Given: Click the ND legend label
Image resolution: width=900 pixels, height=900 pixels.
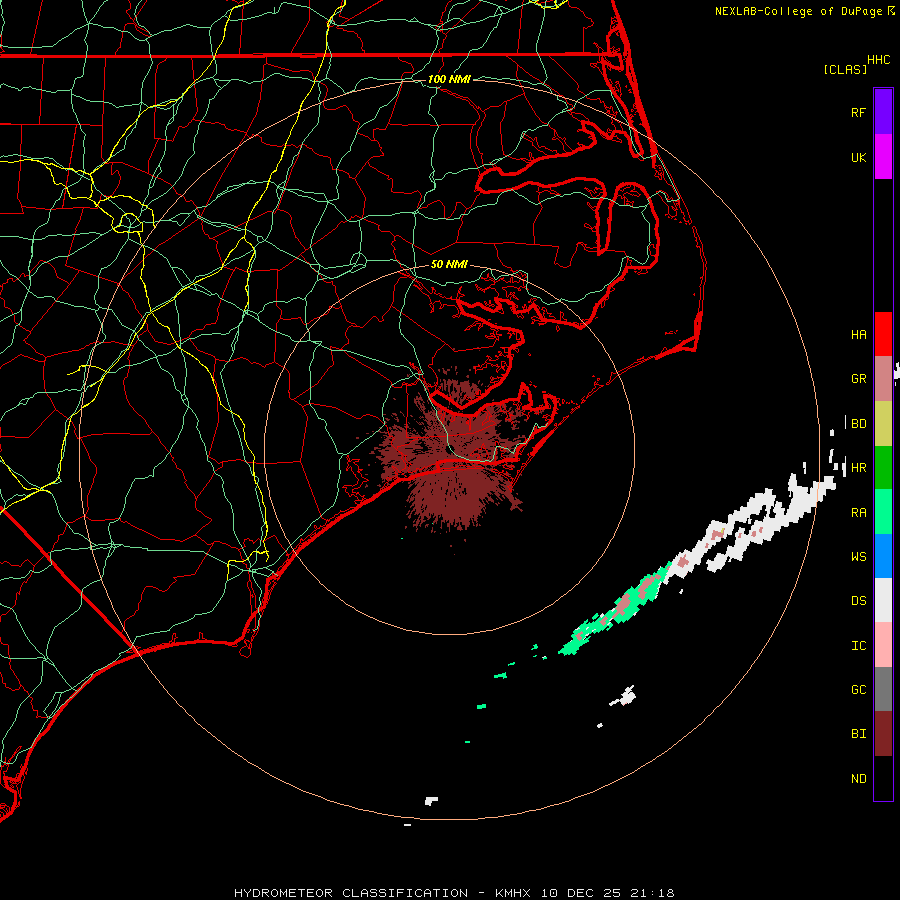Looking at the screenshot, I should pyautogui.click(x=859, y=779).
